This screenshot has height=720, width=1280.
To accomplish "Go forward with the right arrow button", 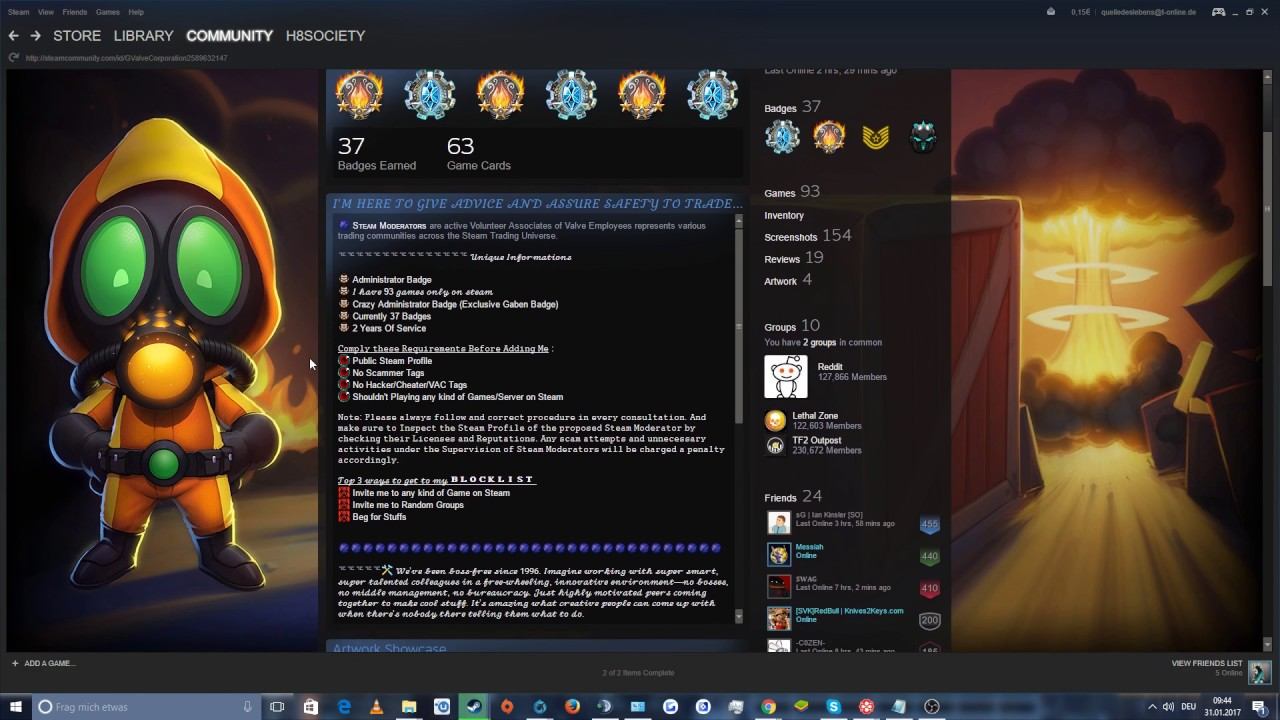I will click(35, 36).
